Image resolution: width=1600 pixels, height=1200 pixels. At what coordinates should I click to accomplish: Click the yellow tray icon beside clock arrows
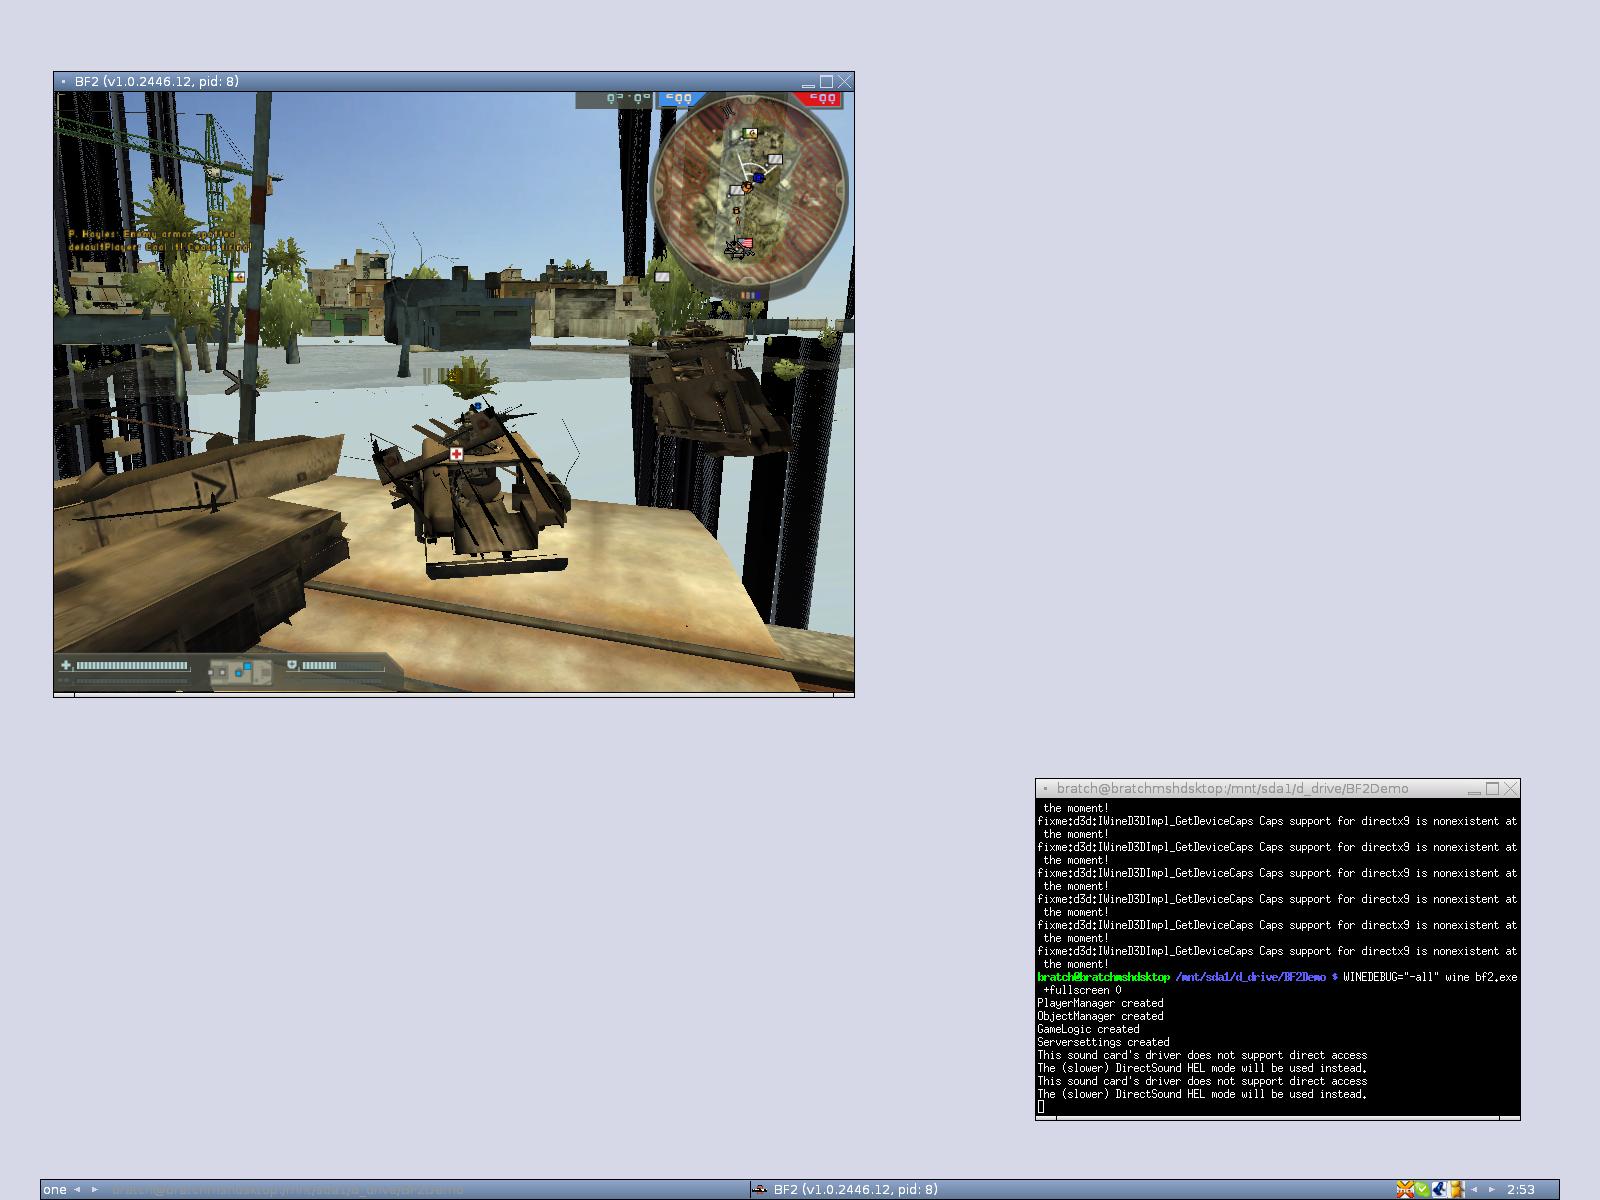1457,1189
